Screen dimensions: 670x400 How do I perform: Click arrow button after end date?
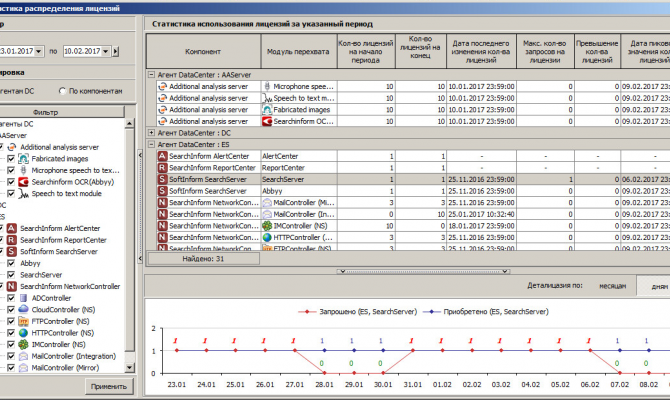(115, 51)
